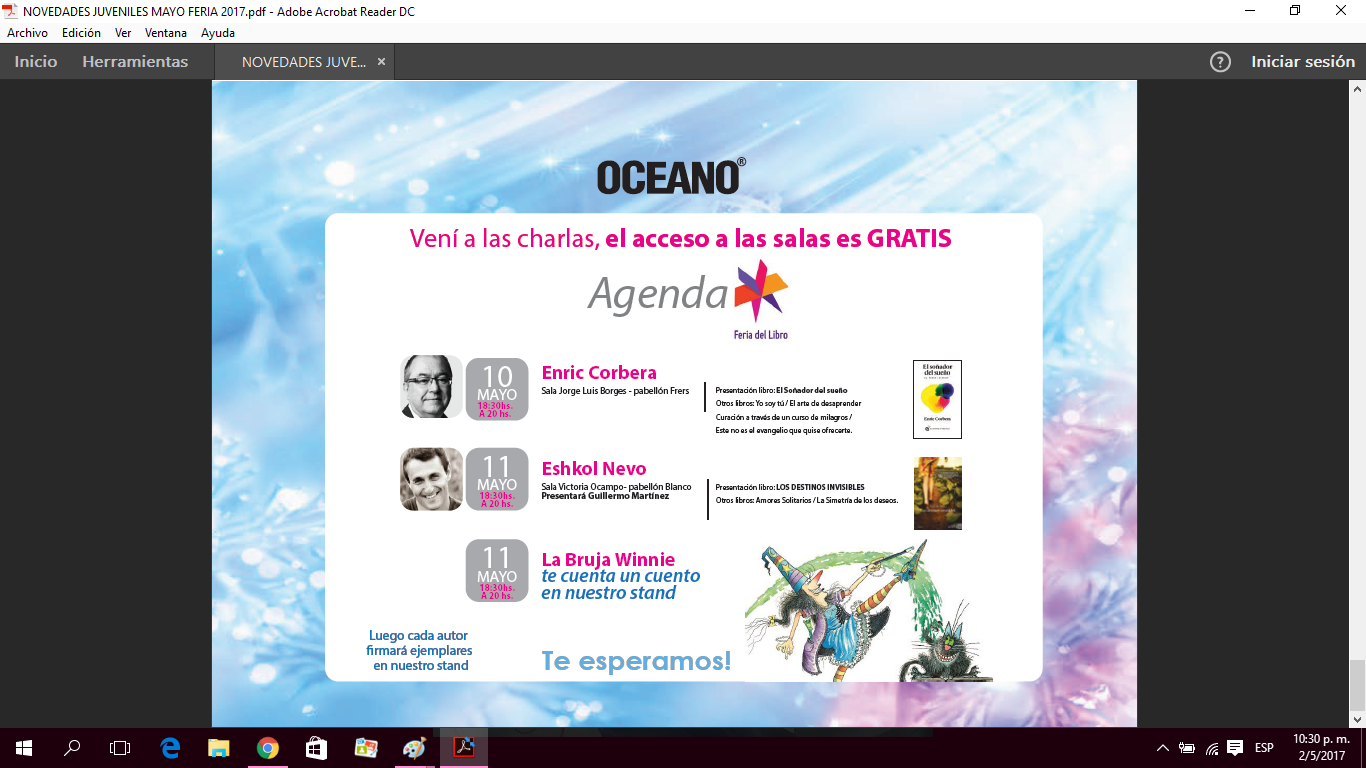Click the Winnie witch illustration
The width and height of the screenshot is (1366, 768).
pyautogui.click(x=868, y=610)
